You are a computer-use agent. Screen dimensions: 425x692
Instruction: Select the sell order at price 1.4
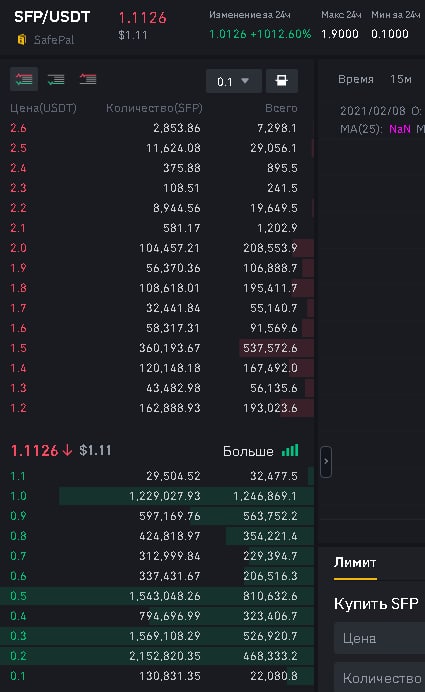tap(157, 368)
